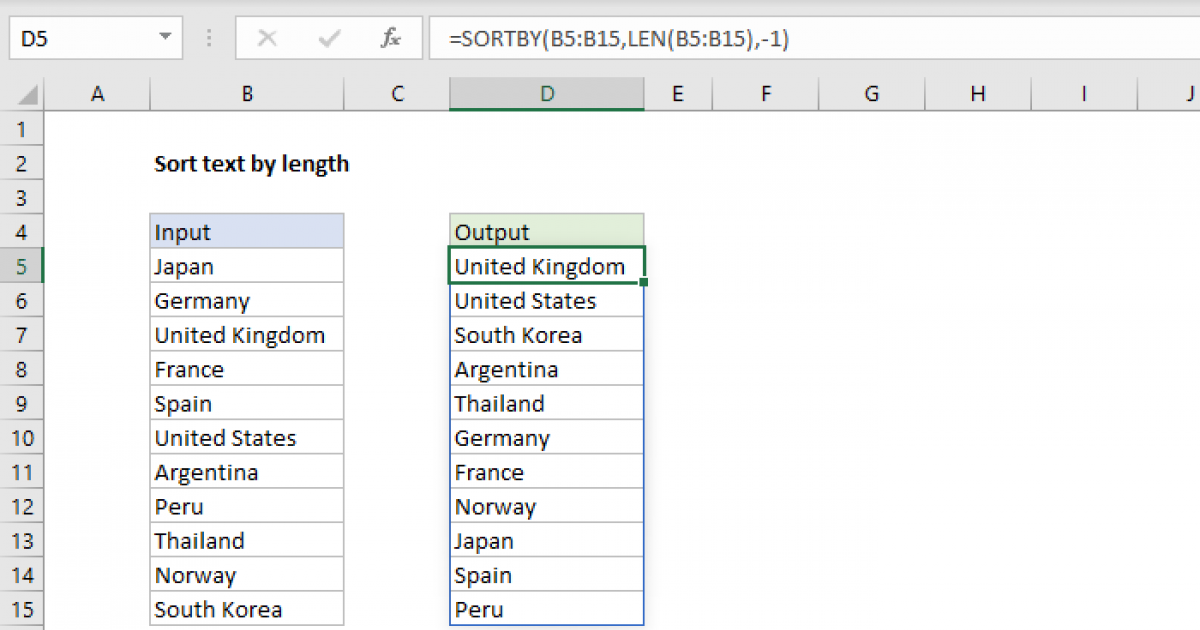Click the green fill handle on cell D5
The width and height of the screenshot is (1200, 630).
coord(644,282)
